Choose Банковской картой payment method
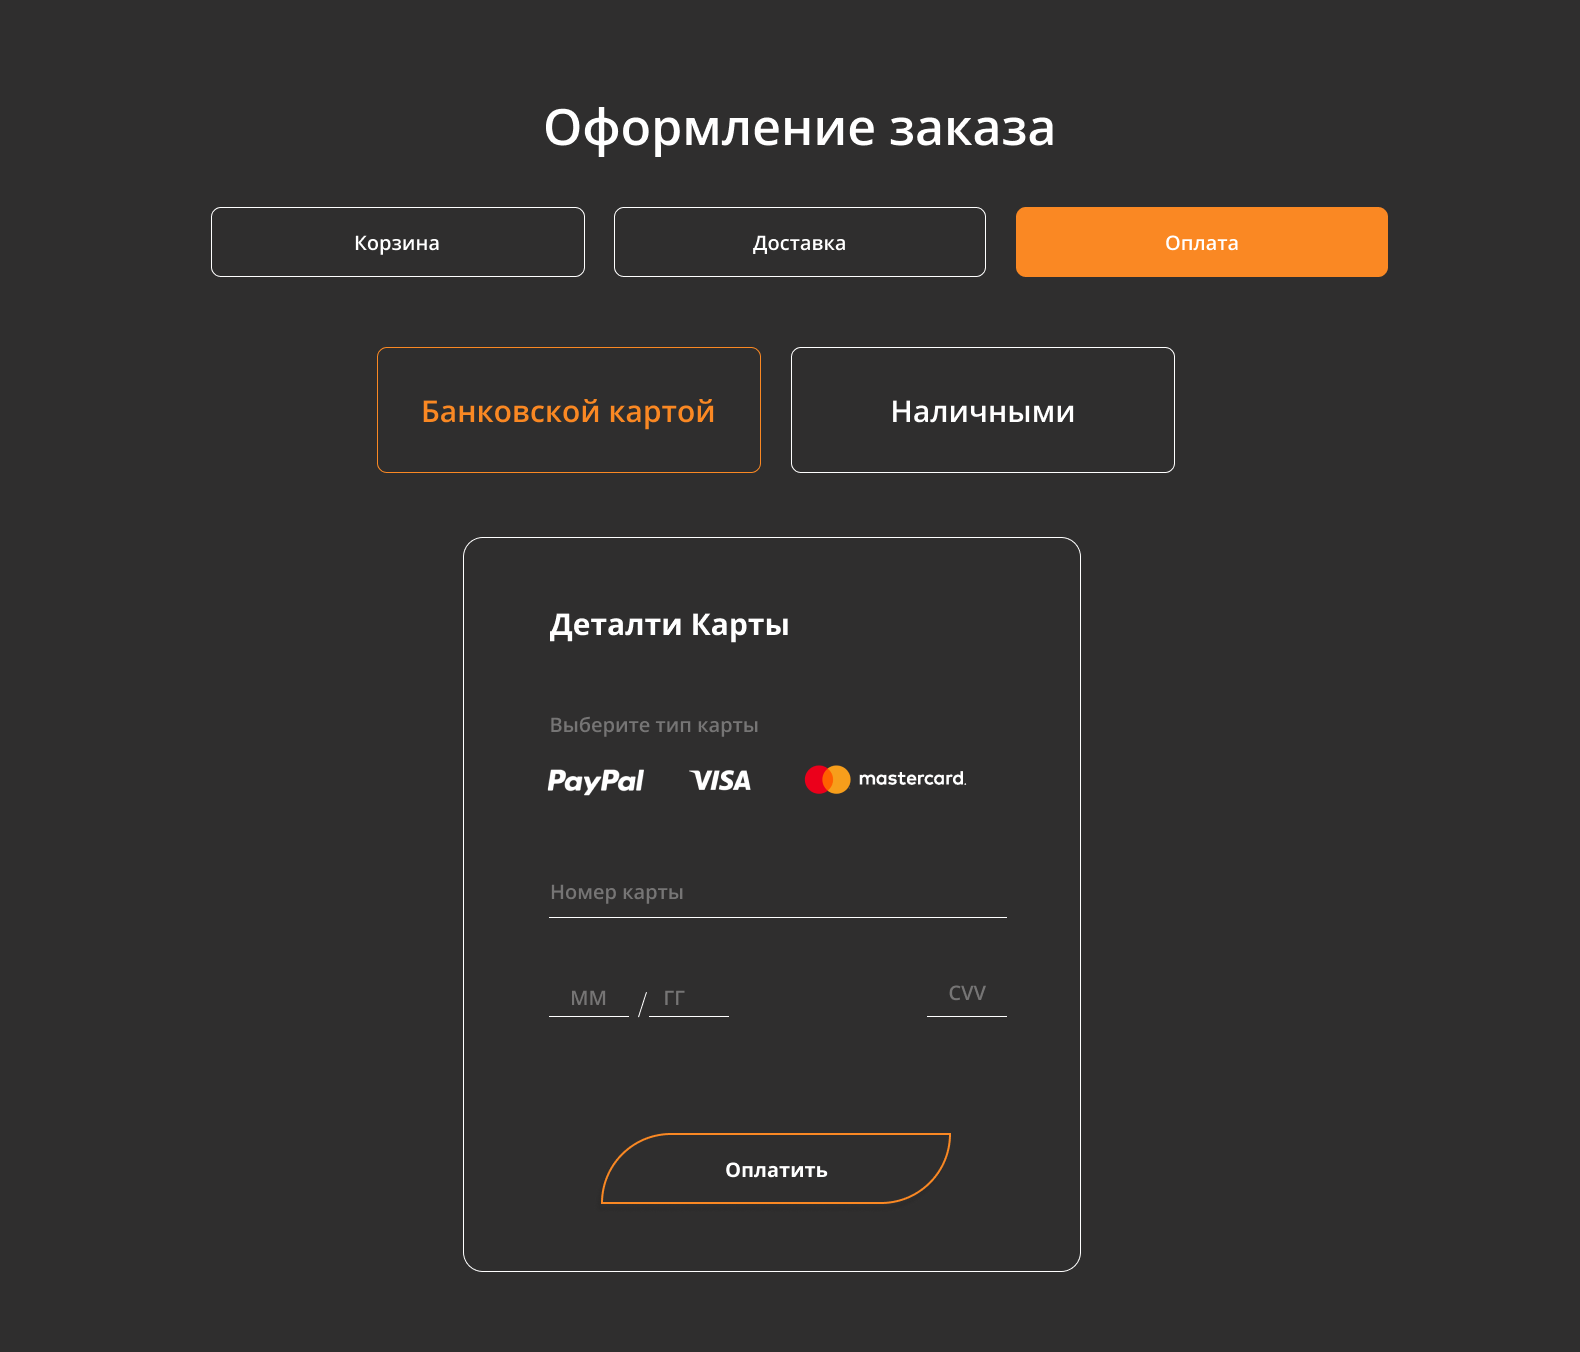 [569, 410]
